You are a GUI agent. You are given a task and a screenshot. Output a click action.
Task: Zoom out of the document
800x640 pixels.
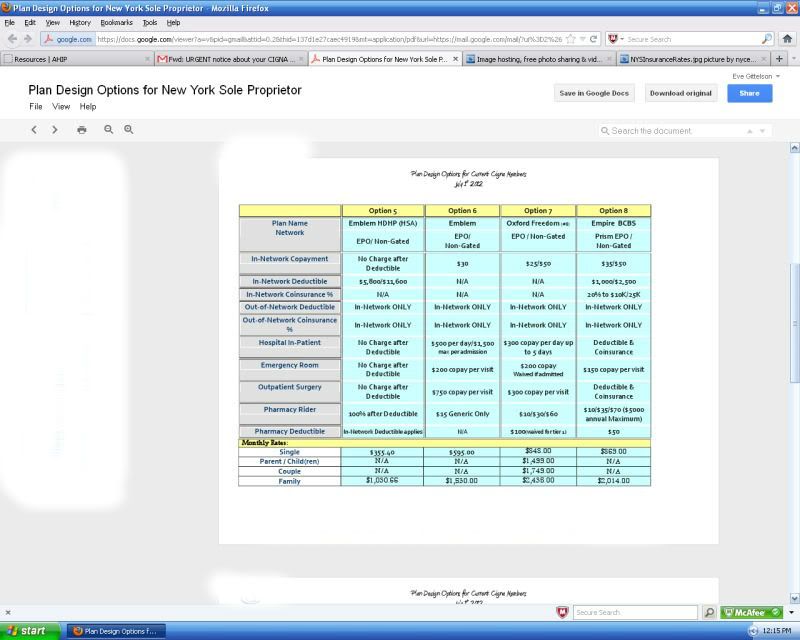click(x=109, y=130)
